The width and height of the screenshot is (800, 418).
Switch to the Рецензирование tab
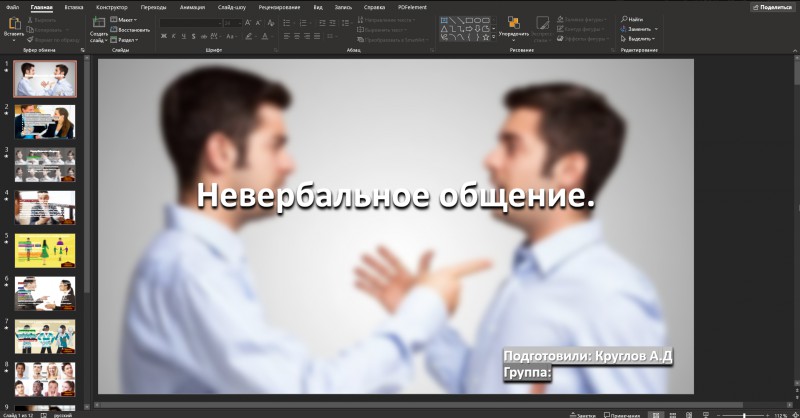(279, 7)
